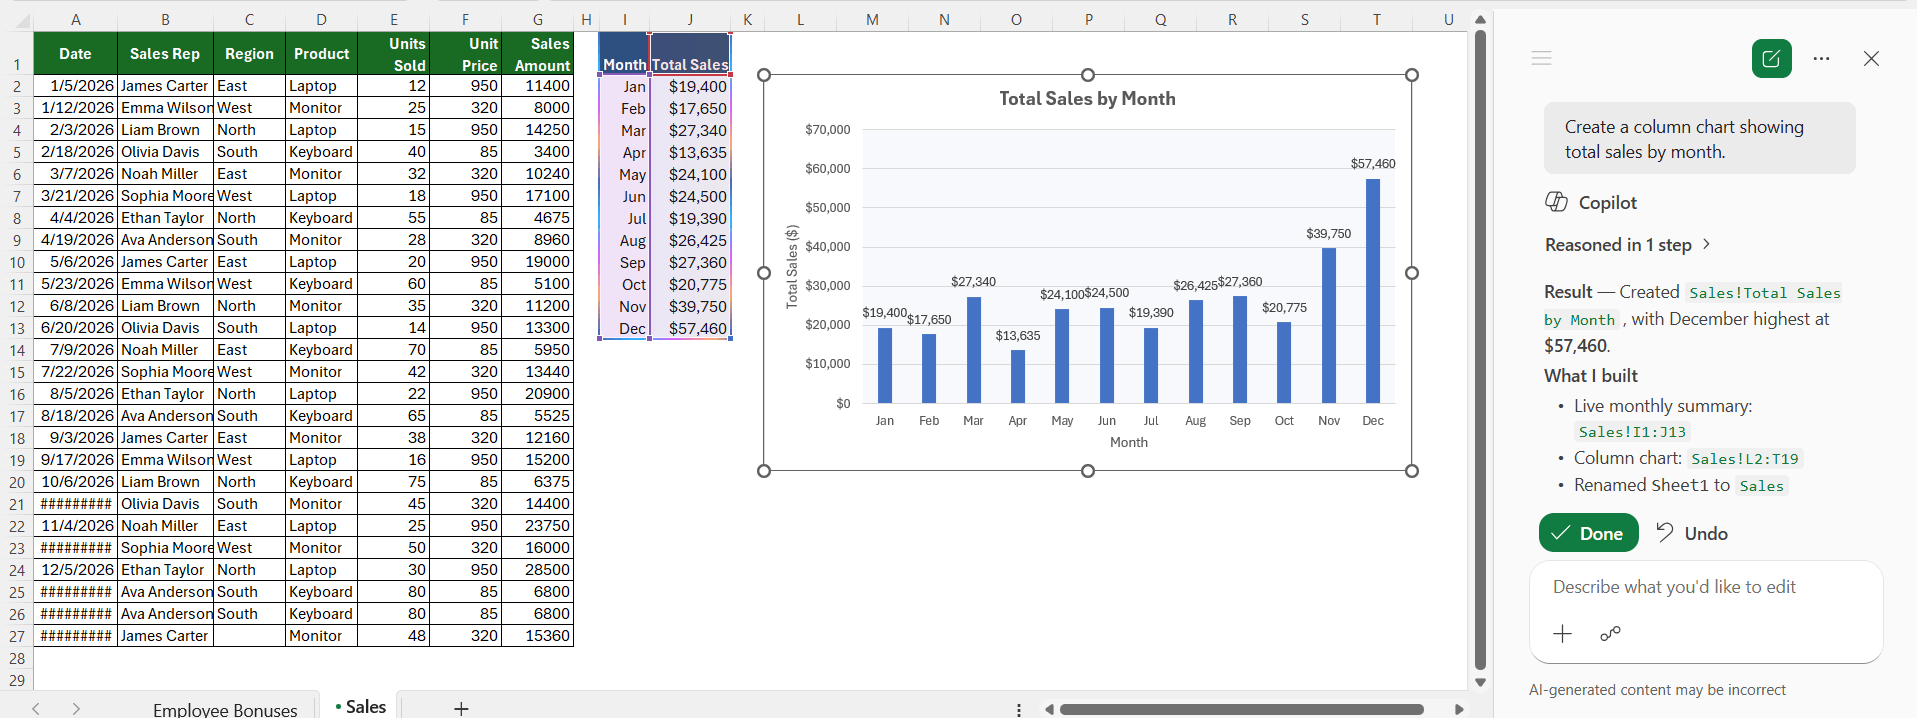Click the cell showing $57,460
The height and width of the screenshot is (718, 1917).
690,328
